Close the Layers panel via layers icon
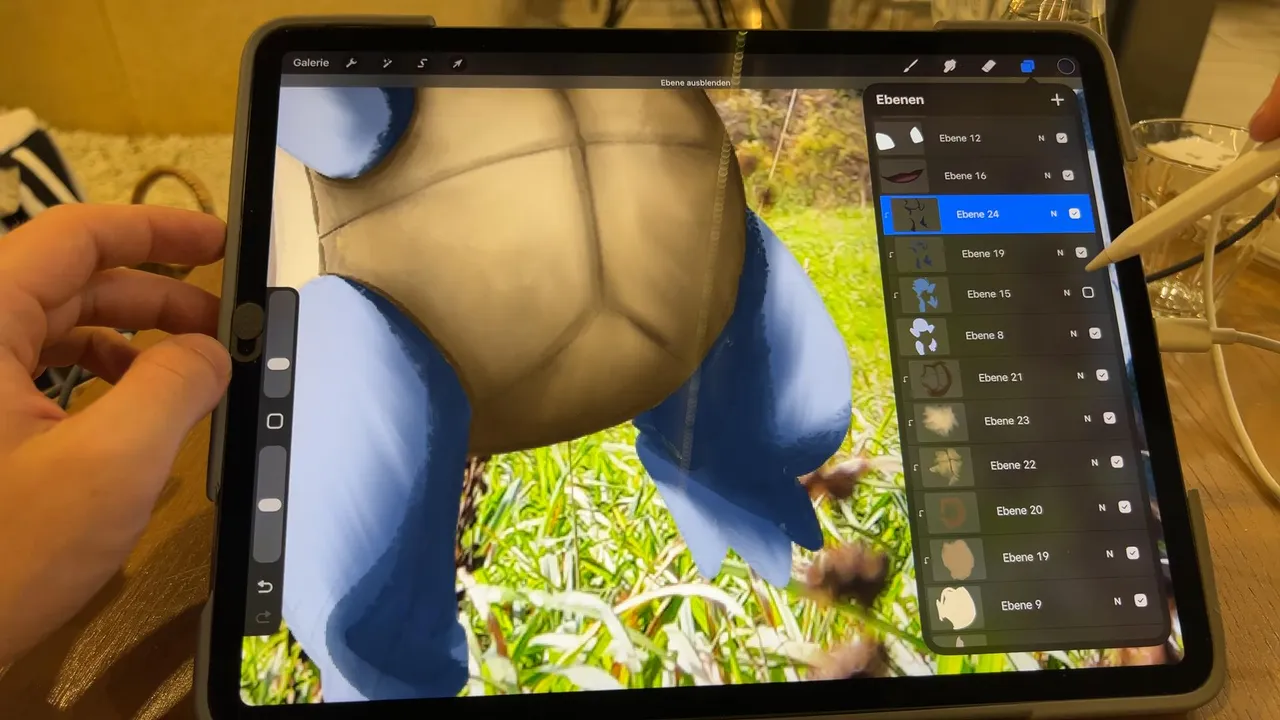The width and height of the screenshot is (1280, 720). [x=1027, y=66]
